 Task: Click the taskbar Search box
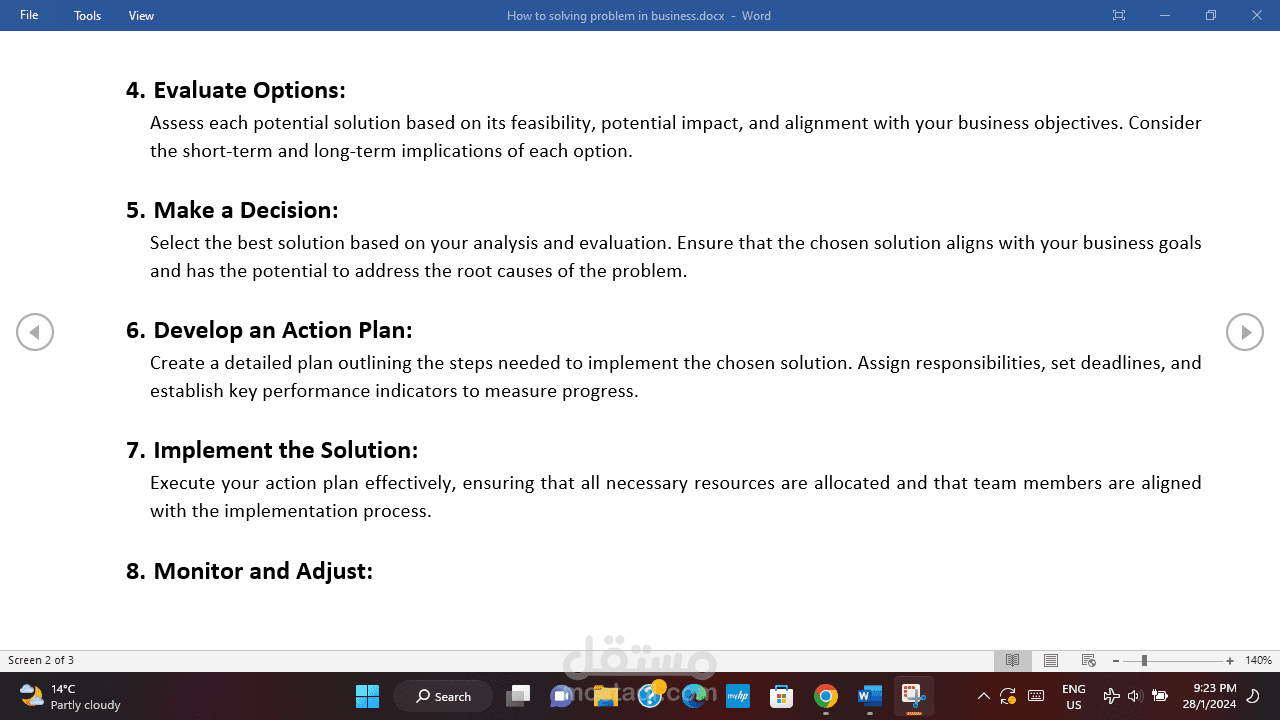[443, 696]
